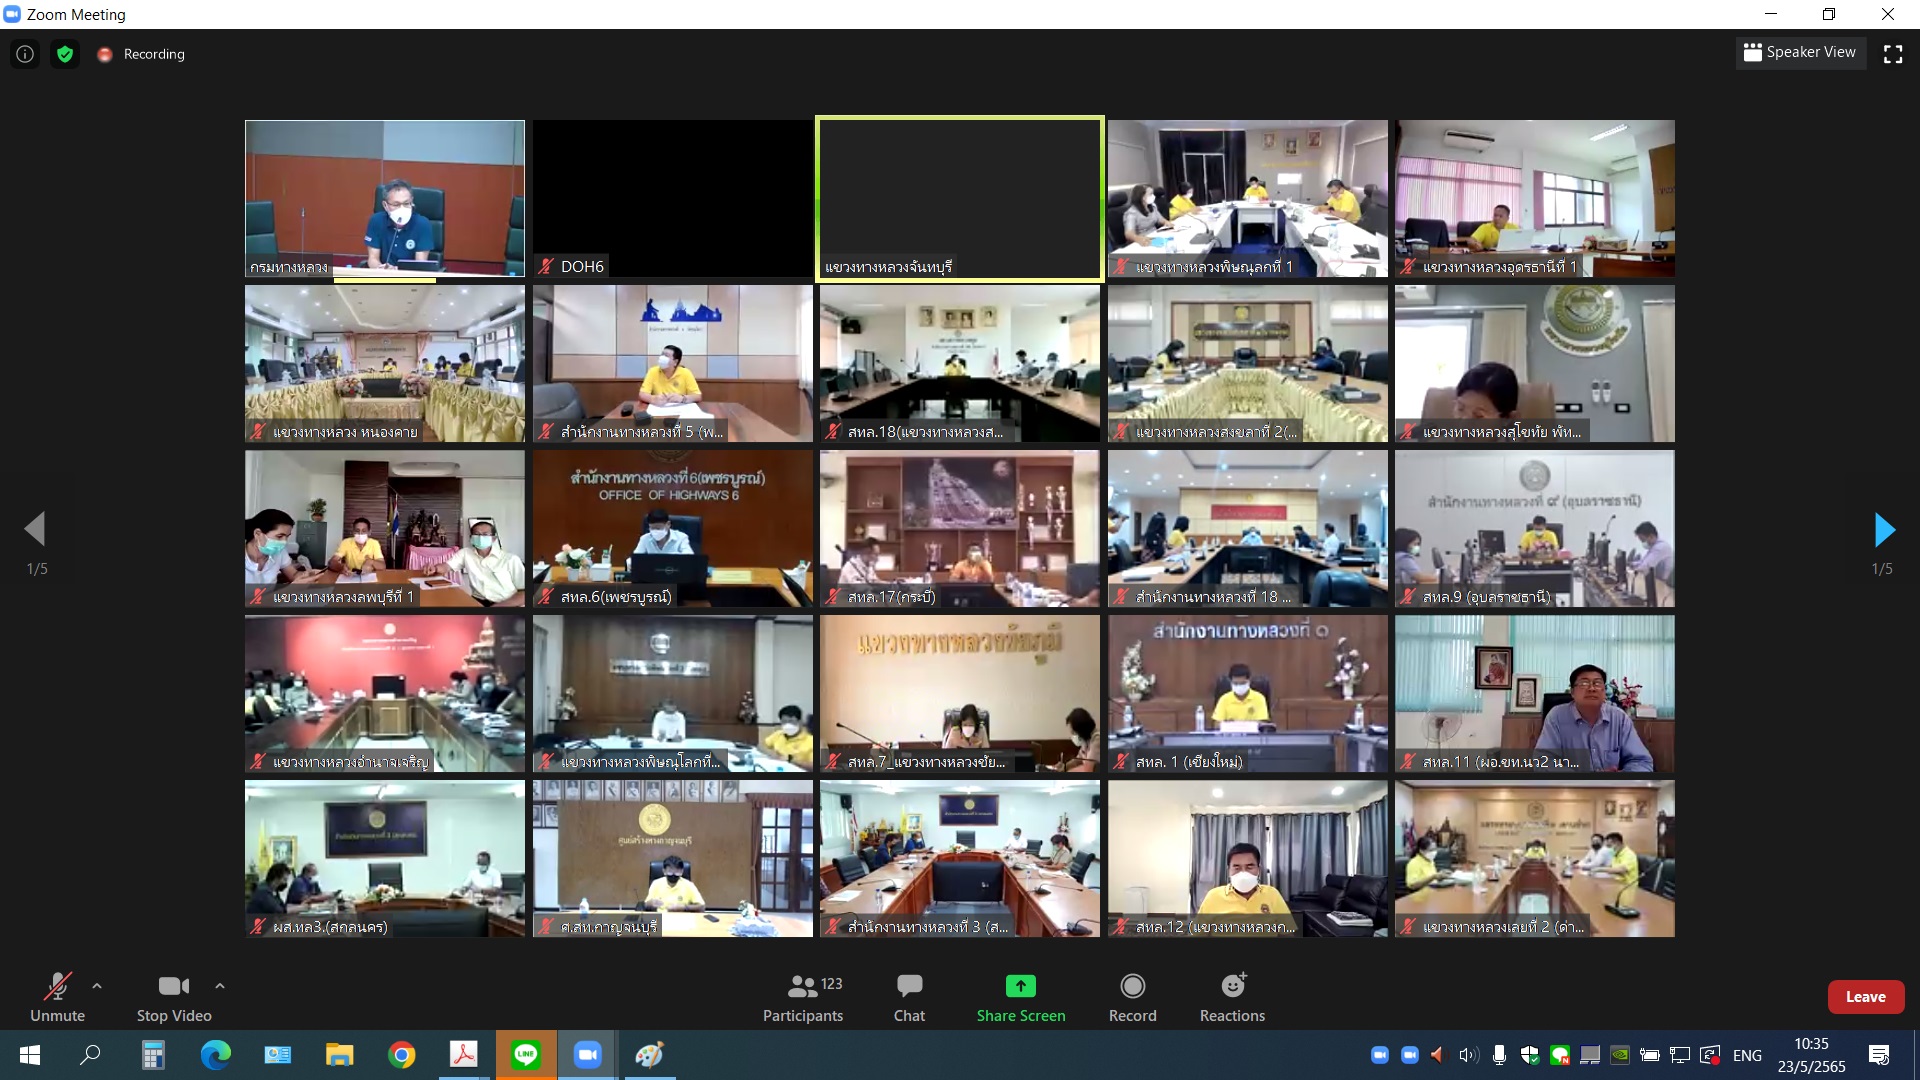Click the red Leave button
Image resolution: width=1920 pixels, height=1080 pixels.
coord(1865,997)
